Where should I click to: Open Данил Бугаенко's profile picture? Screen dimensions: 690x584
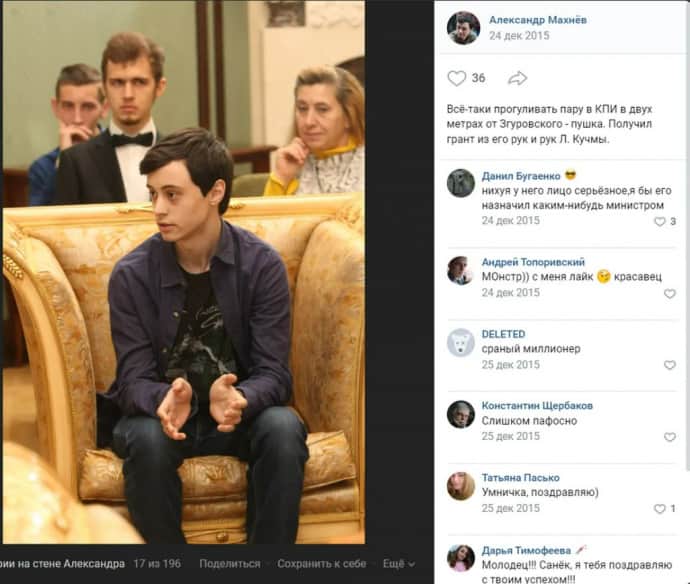click(461, 183)
